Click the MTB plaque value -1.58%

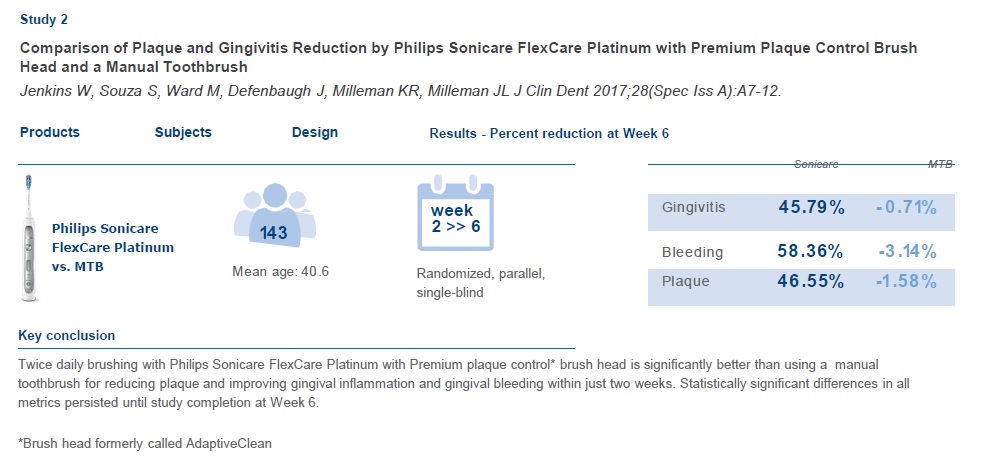pos(905,281)
